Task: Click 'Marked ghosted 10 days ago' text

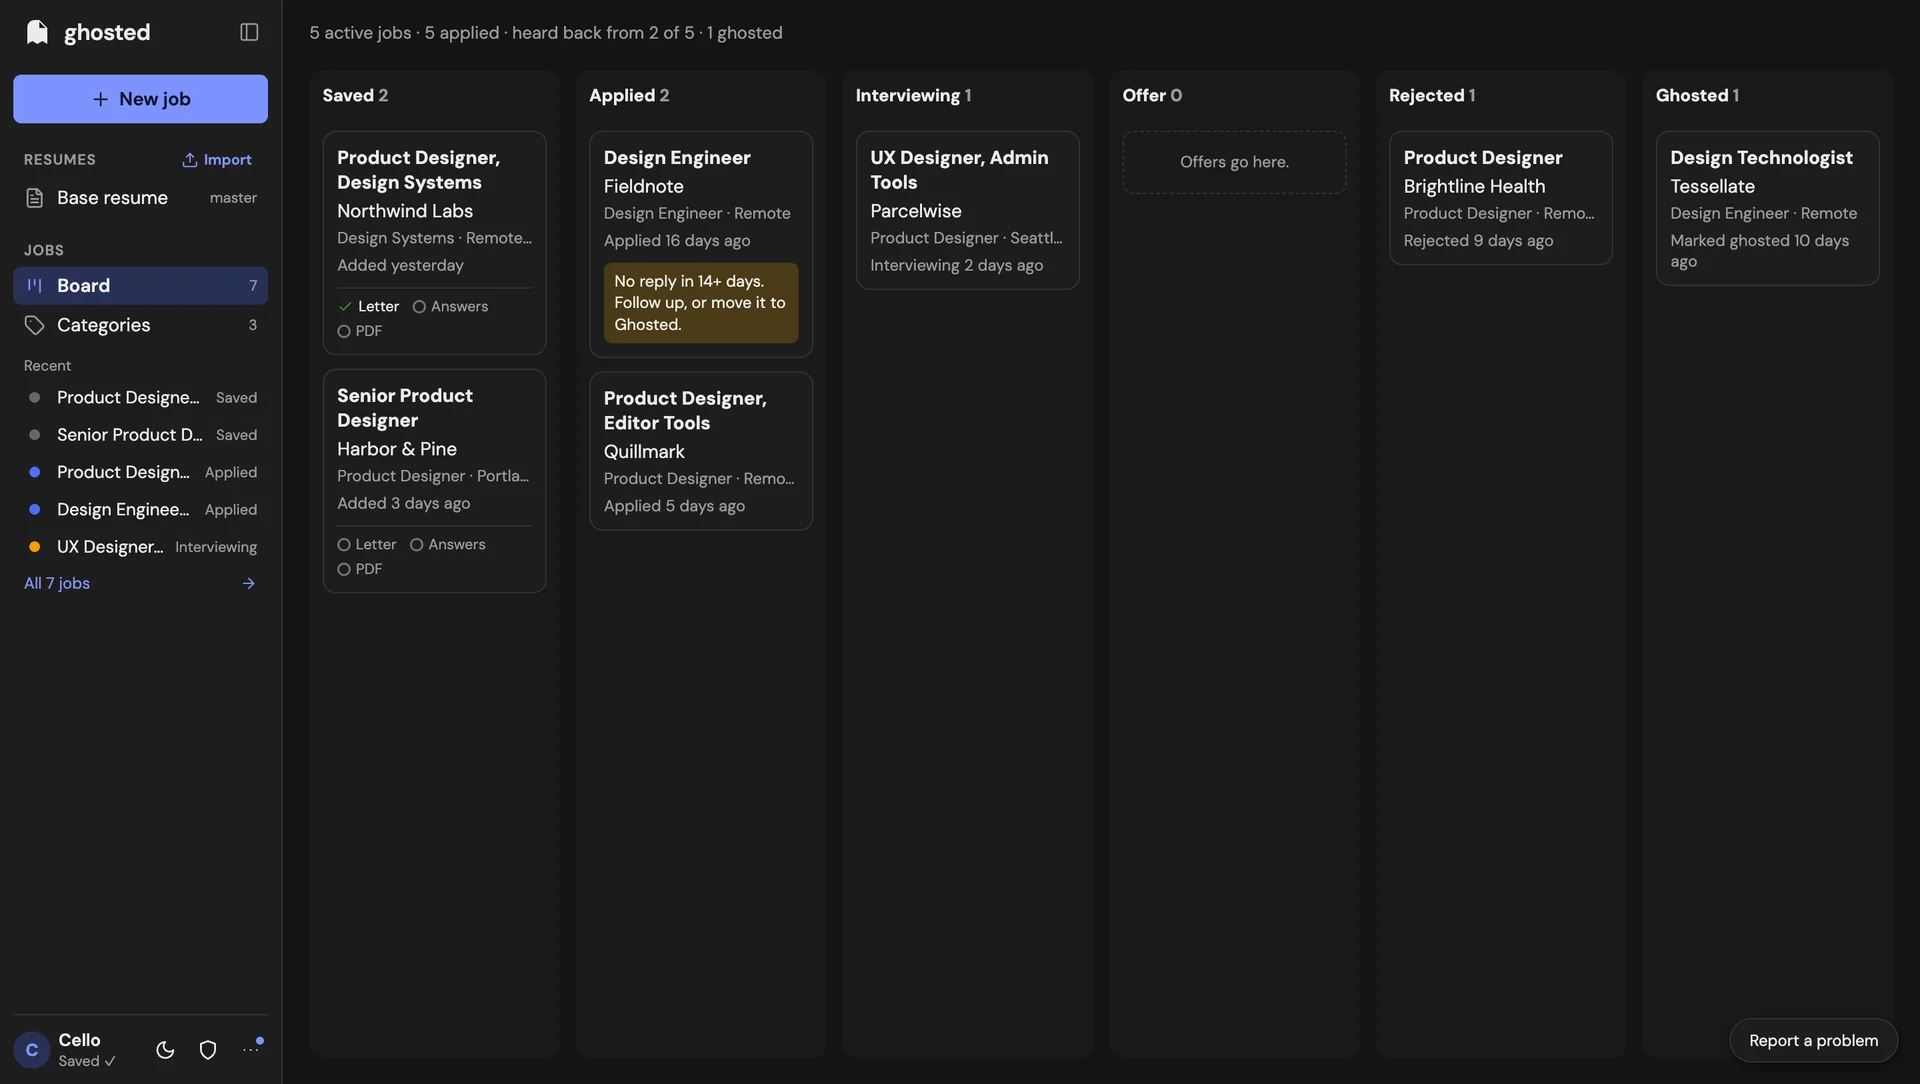Action: click(1759, 251)
